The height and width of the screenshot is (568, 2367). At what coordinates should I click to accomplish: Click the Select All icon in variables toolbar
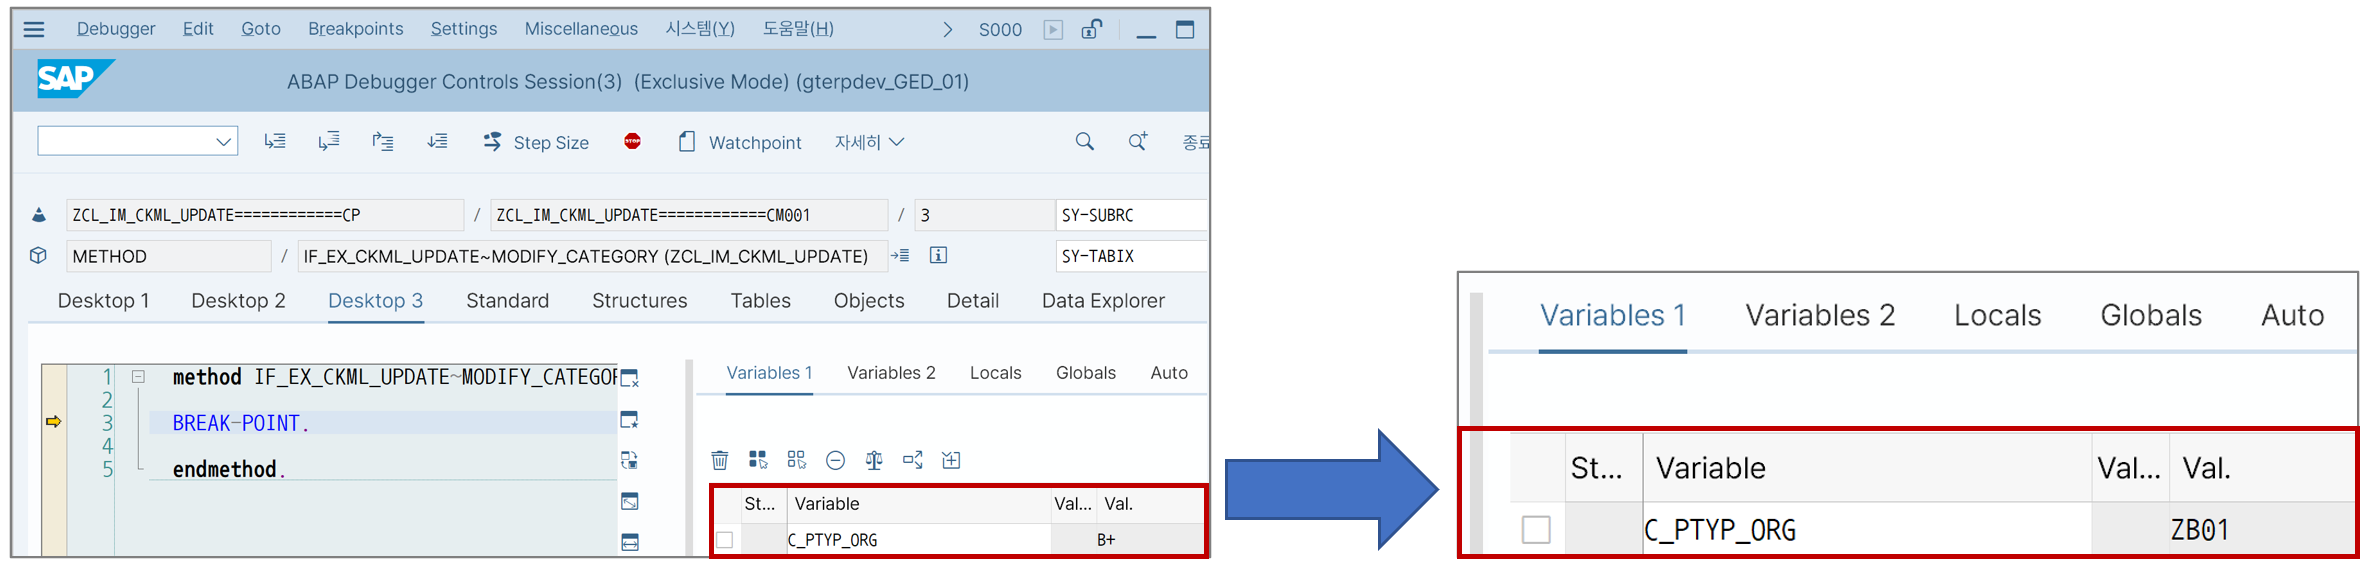coord(758,460)
